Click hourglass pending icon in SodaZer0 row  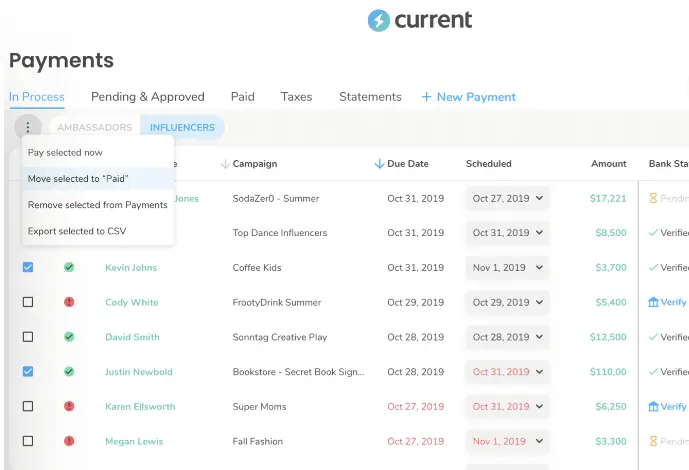click(653, 198)
